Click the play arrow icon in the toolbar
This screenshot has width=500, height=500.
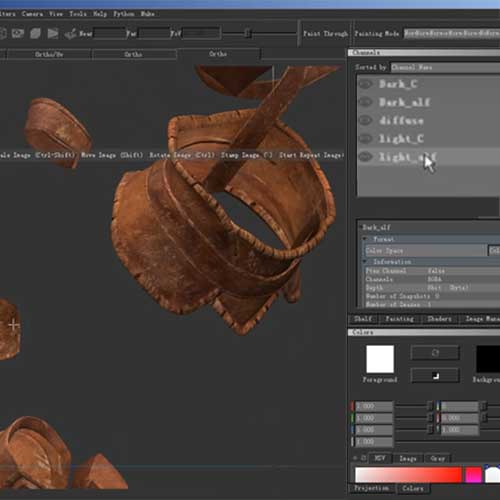(x=53, y=33)
